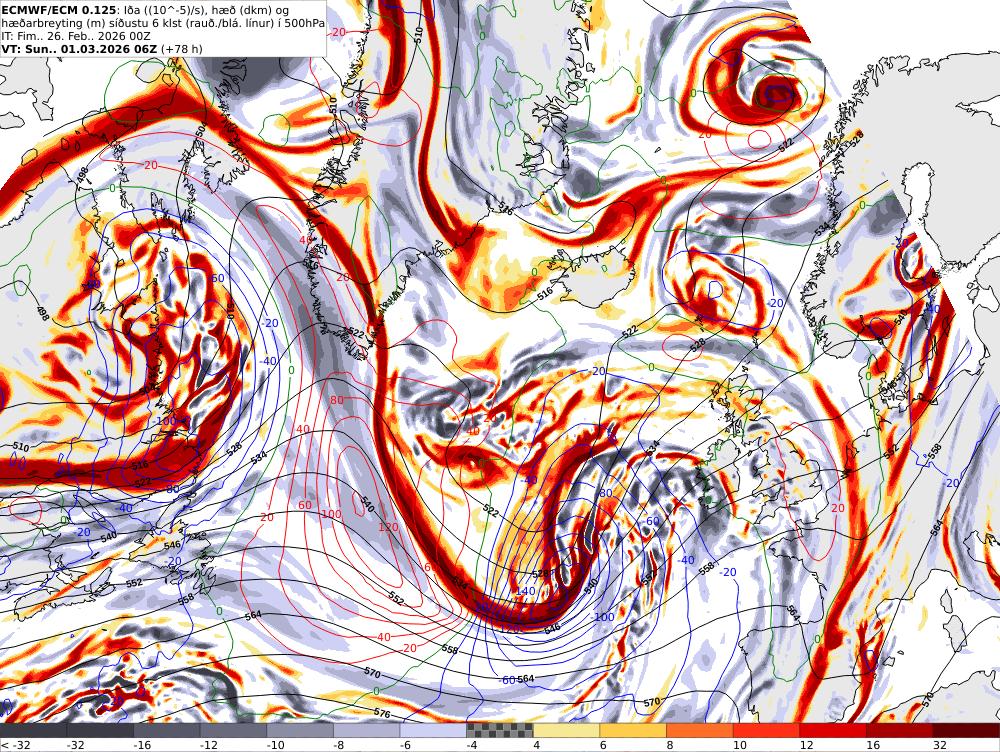Click the '-16' legend label
Image resolution: width=1000 pixels, height=752 pixels.
click(x=142, y=745)
